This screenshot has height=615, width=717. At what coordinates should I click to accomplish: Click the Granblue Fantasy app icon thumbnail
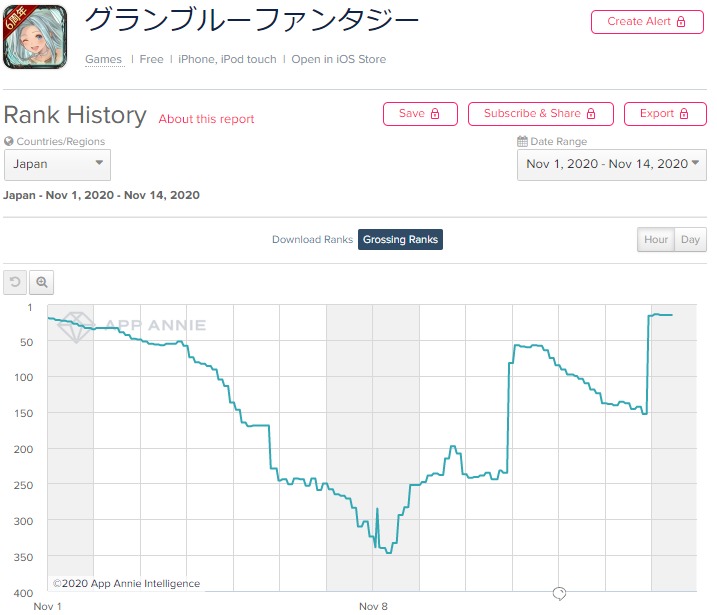point(35,37)
